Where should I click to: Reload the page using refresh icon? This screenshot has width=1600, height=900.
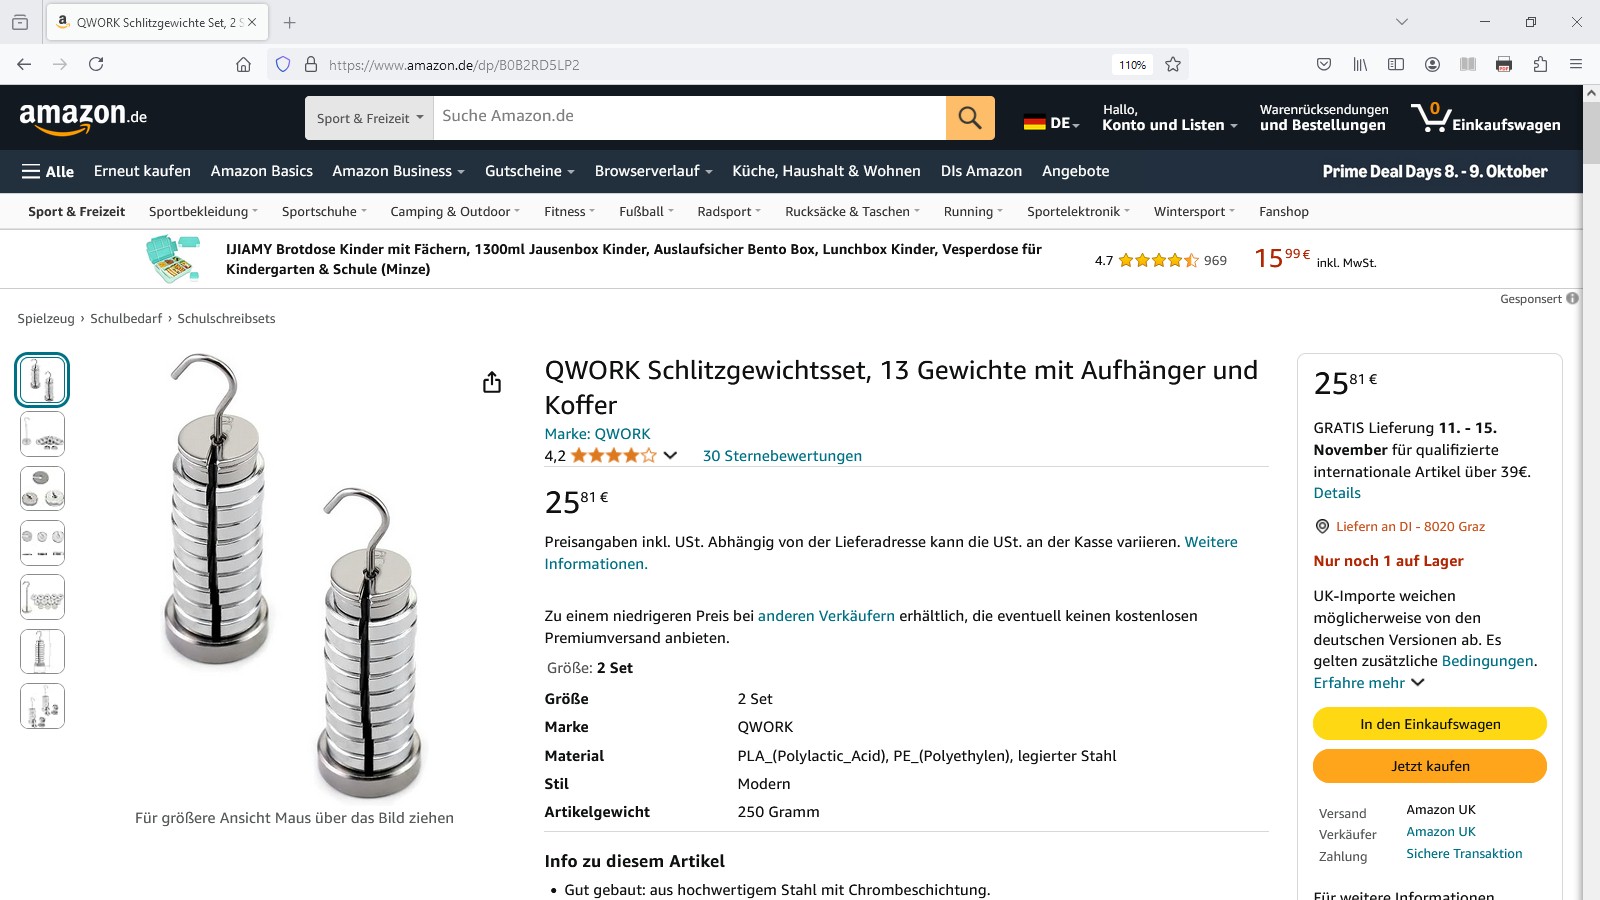pos(96,64)
